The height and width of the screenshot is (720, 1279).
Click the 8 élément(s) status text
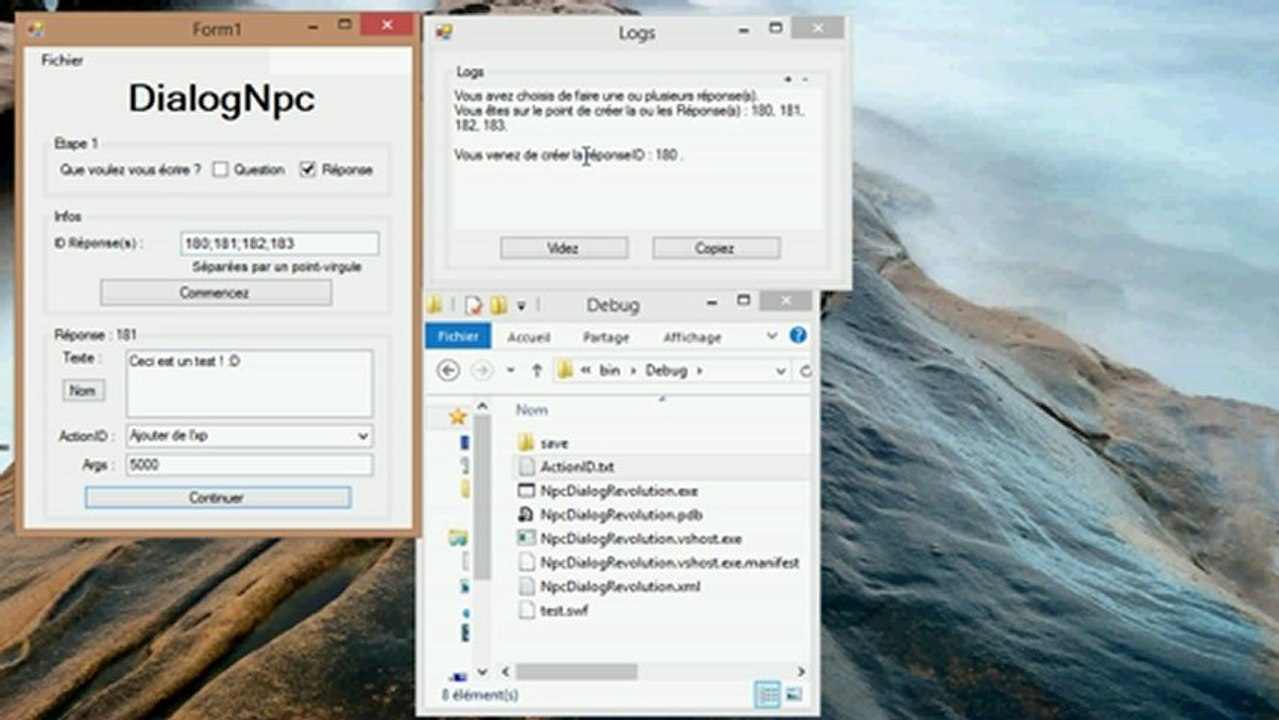480,694
